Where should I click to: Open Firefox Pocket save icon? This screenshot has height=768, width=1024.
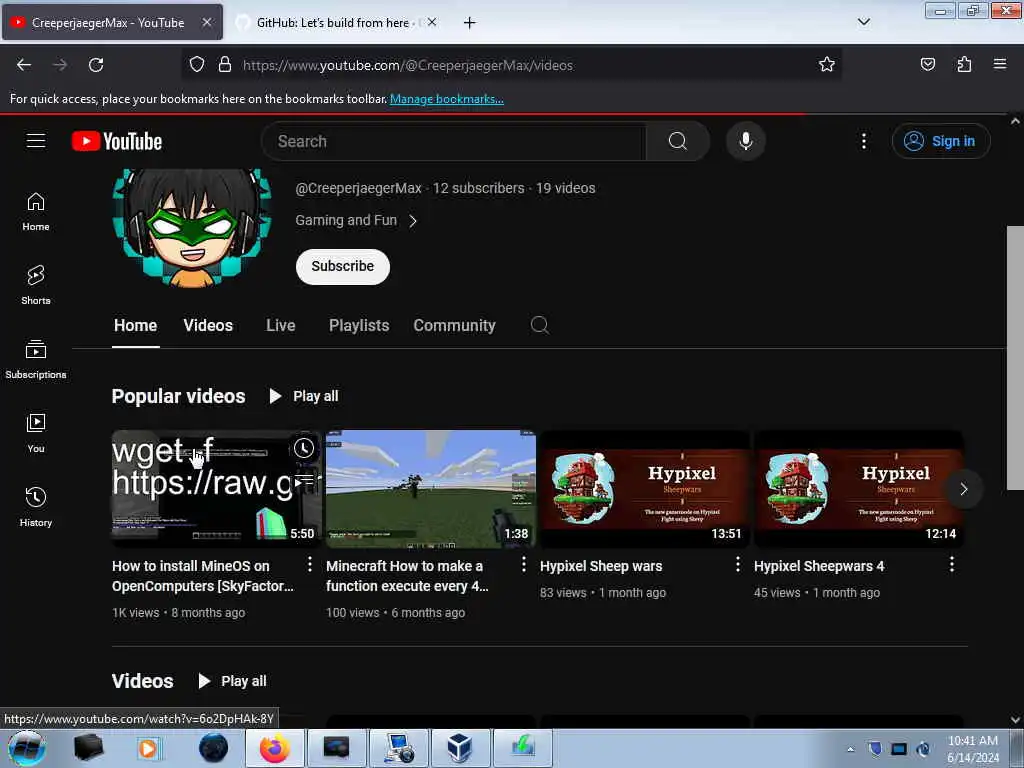click(928, 64)
